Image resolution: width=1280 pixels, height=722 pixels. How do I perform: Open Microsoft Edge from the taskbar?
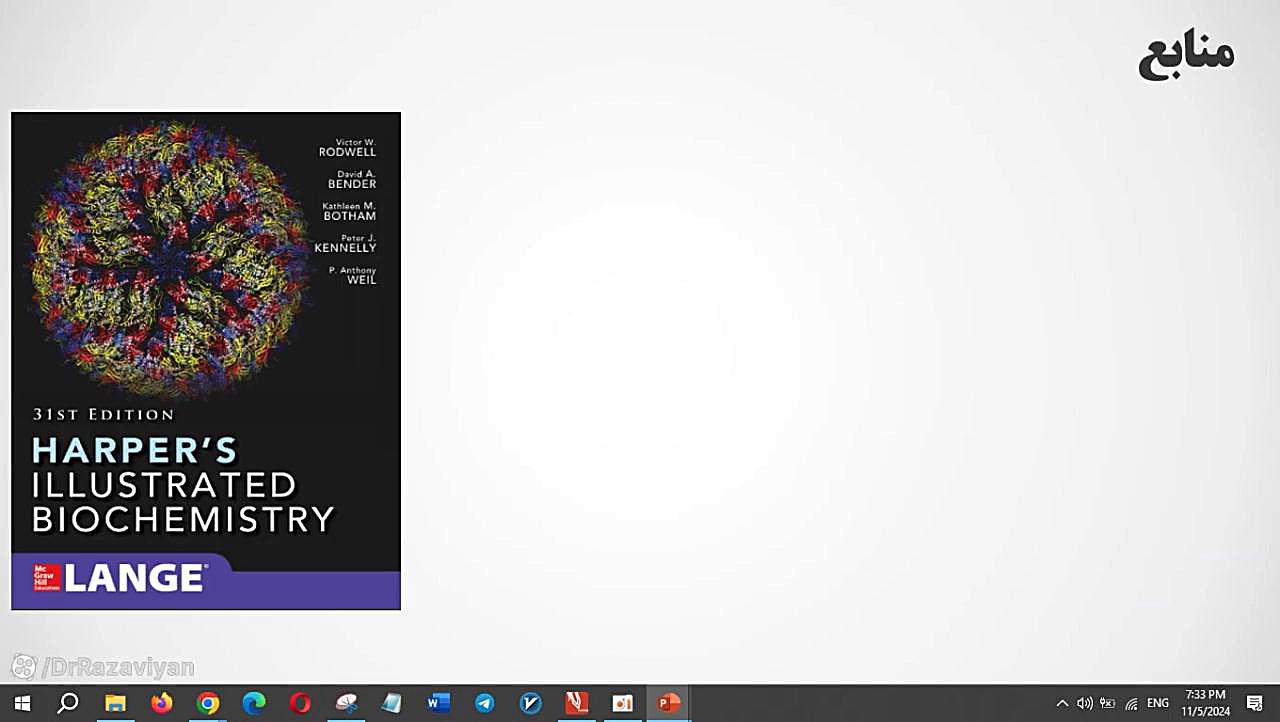coord(254,703)
